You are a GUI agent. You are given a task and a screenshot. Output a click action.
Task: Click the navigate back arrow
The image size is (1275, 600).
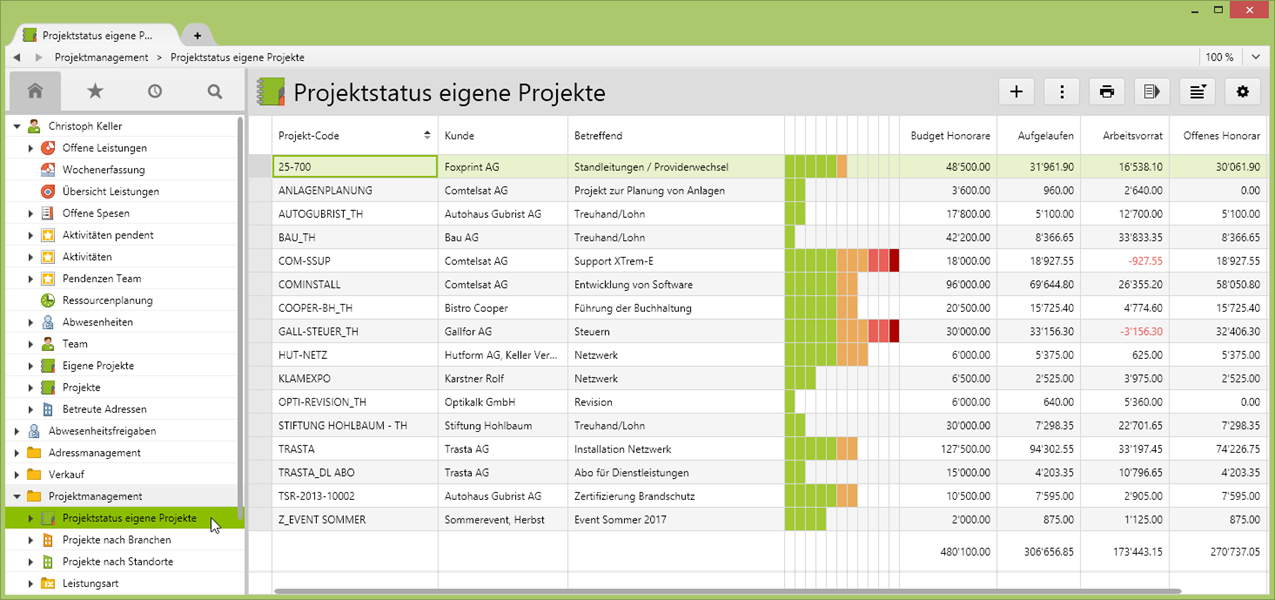click(17, 58)
